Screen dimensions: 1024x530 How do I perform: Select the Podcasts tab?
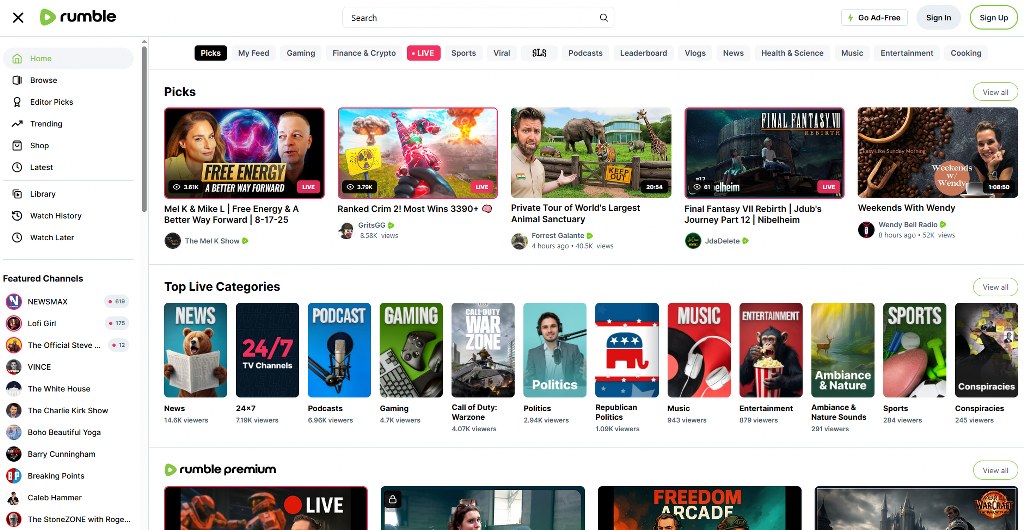click(x=585, y=53)
